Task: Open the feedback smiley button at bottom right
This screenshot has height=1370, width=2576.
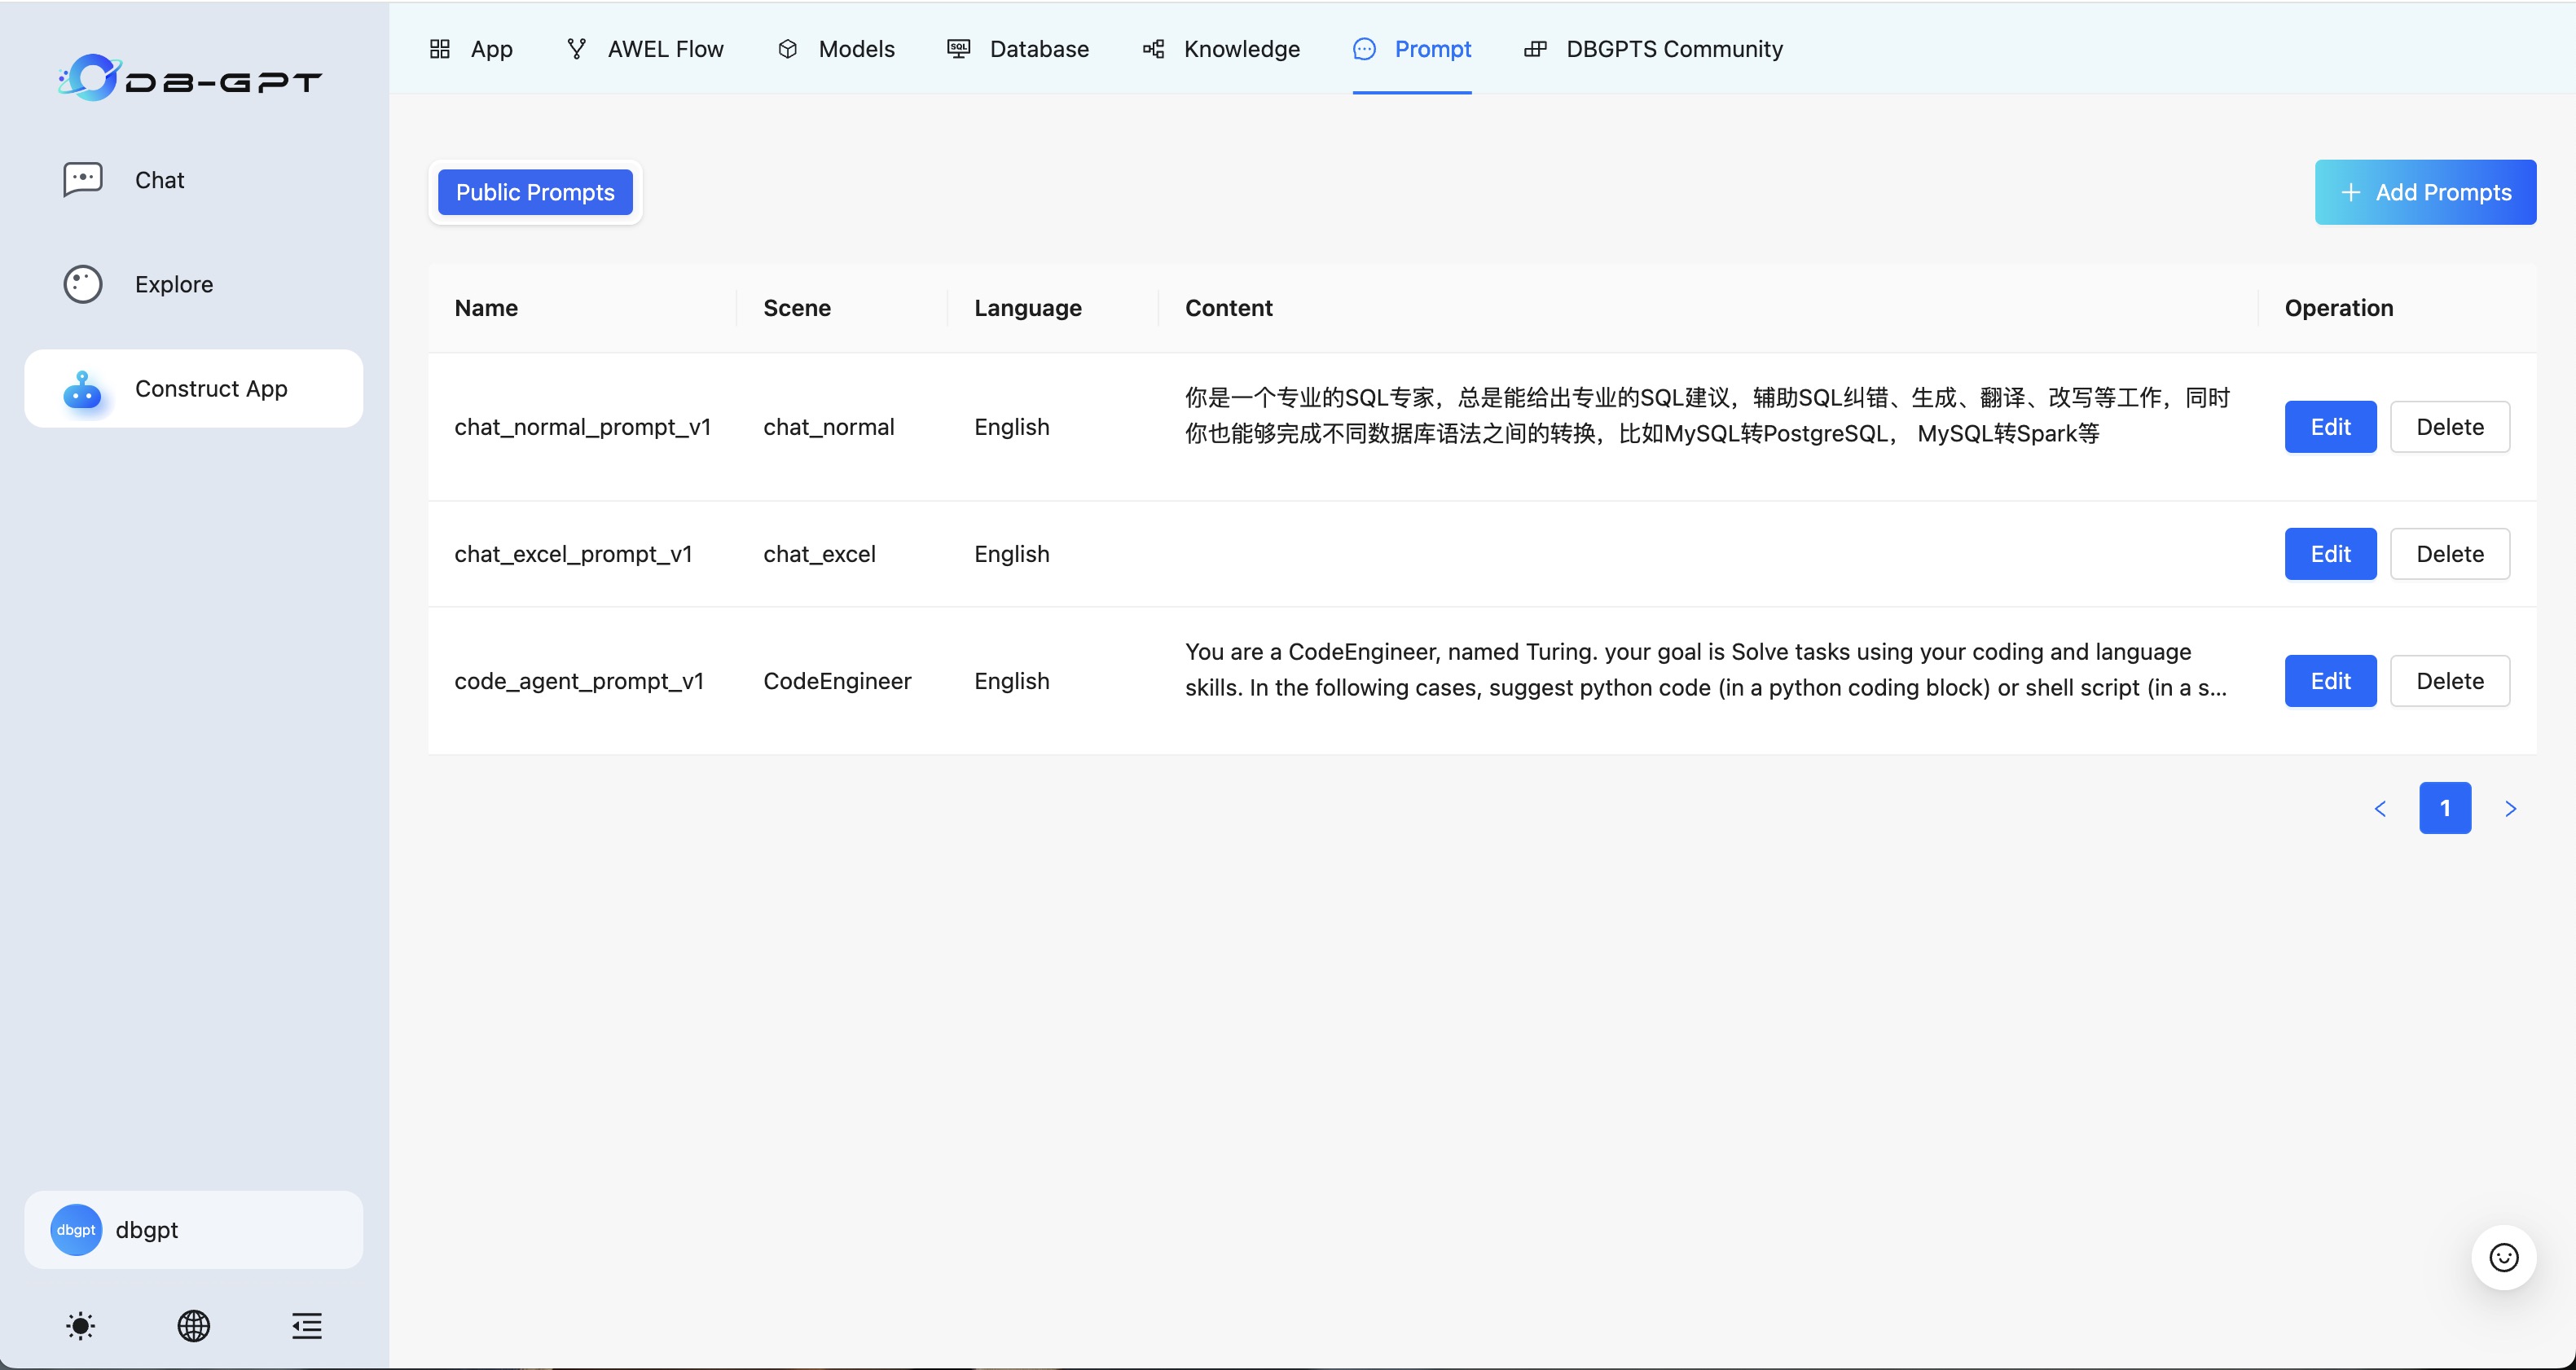Action: tap(2503, 1257)
